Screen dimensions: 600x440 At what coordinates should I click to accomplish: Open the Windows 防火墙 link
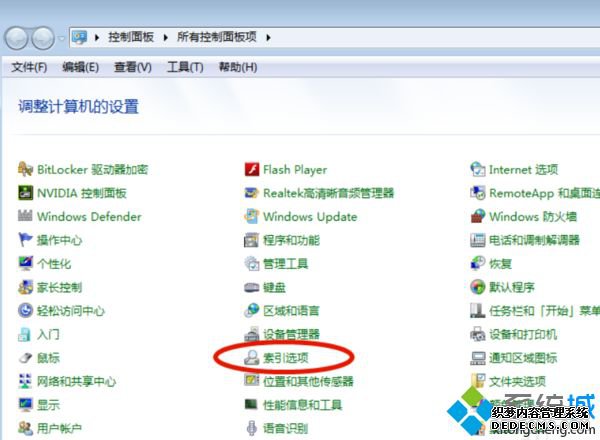pos(533,217)
